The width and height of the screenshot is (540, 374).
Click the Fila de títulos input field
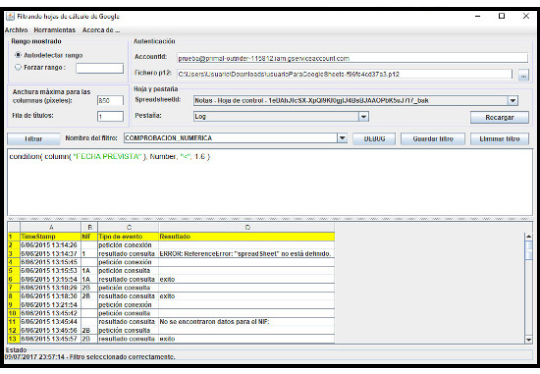(110, 116)
